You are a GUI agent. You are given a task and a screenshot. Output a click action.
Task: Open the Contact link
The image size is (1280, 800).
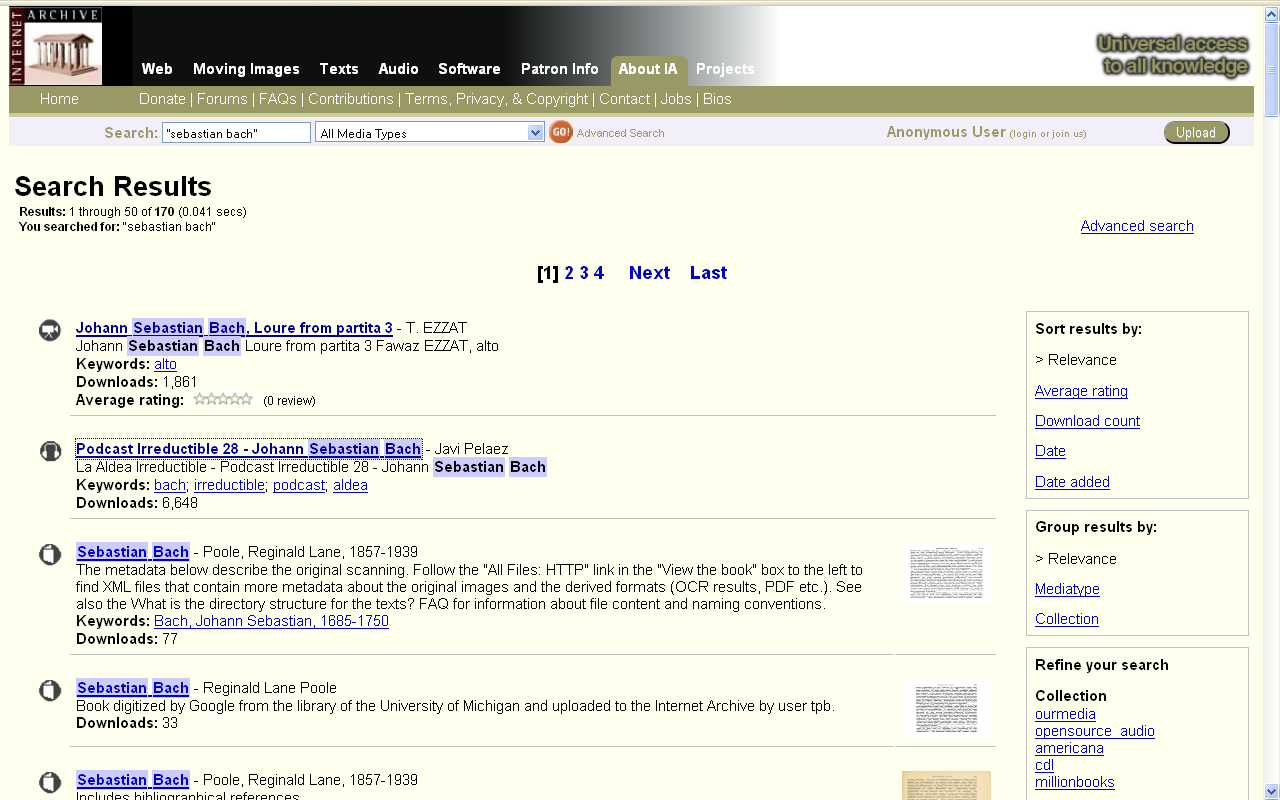point(625,99)
